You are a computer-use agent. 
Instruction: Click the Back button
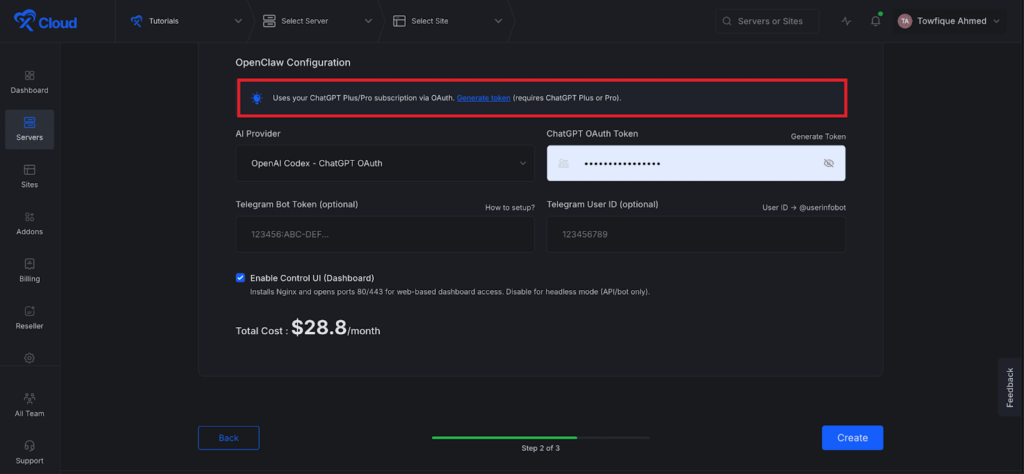pyautogui.click(x=228, y=438)
